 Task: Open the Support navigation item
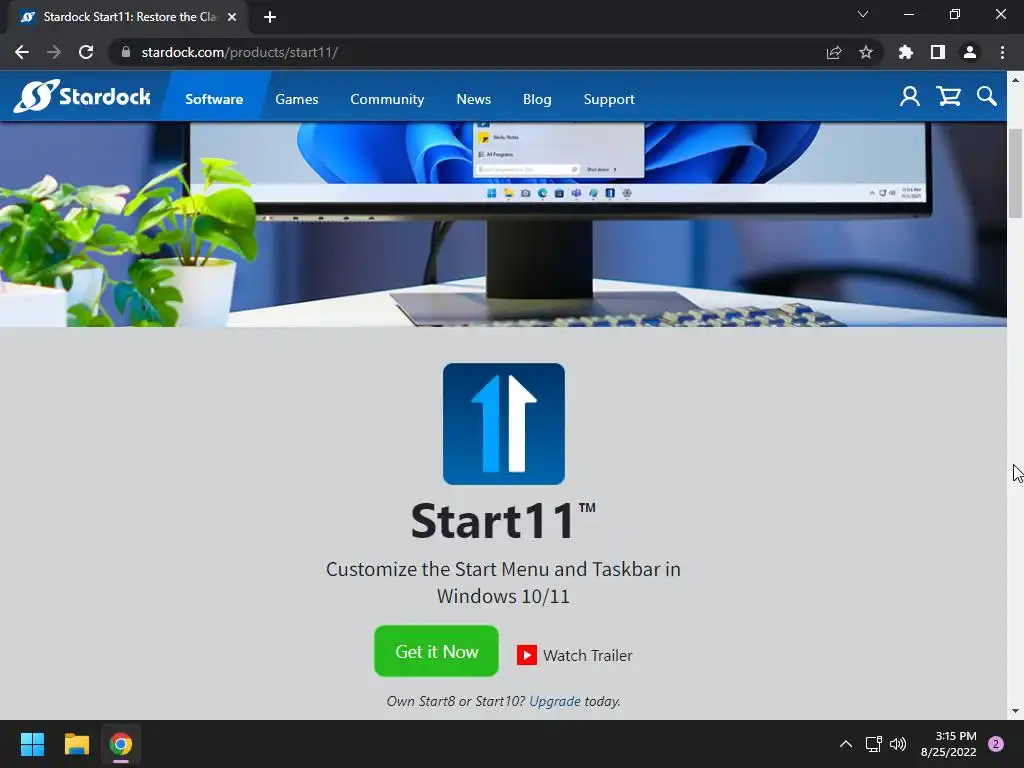coord(609,99)
